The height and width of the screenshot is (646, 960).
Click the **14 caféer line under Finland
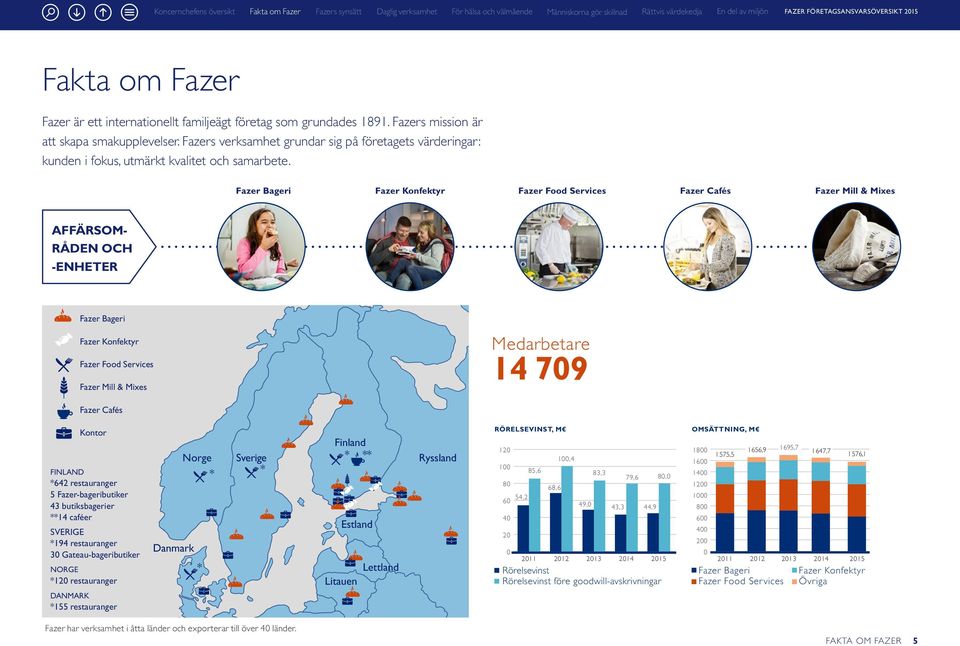pos(71,517)
